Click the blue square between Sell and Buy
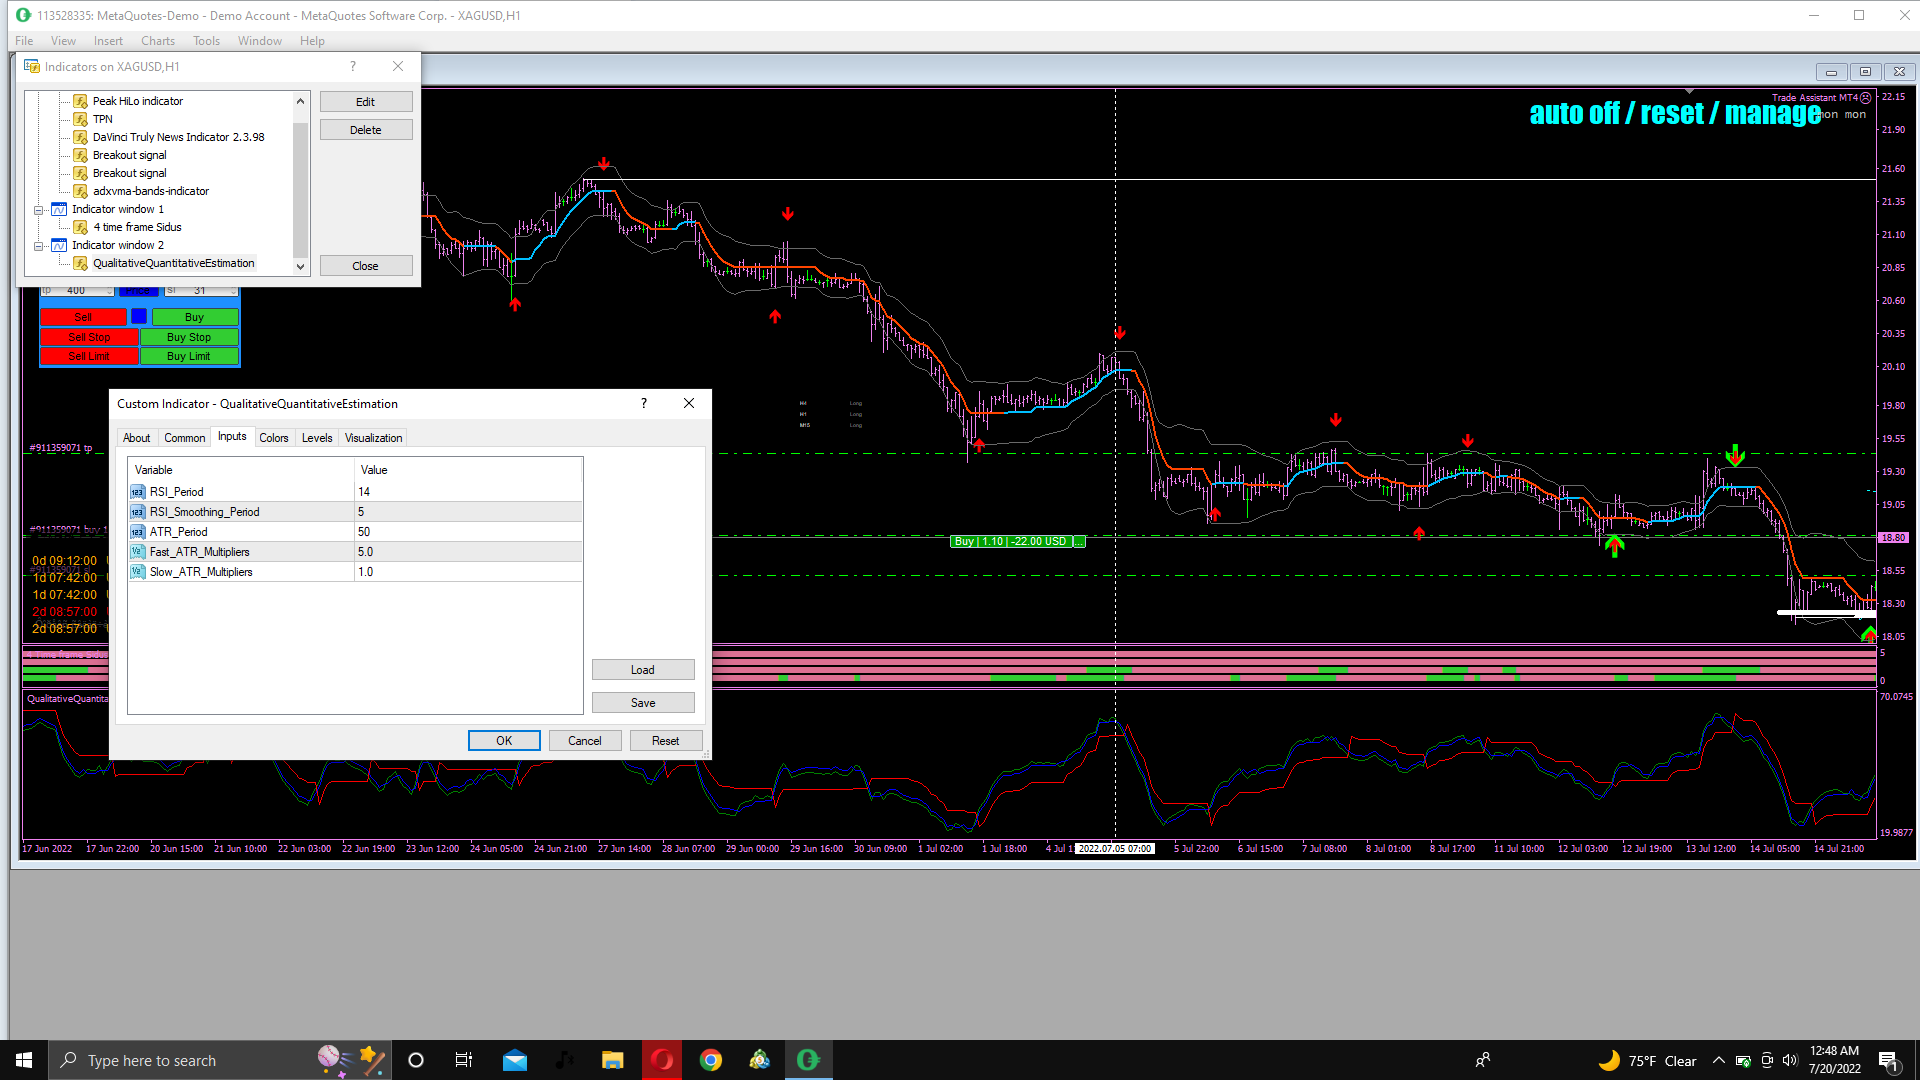Screen dimensions: 1920x1080 pos(139,317)
